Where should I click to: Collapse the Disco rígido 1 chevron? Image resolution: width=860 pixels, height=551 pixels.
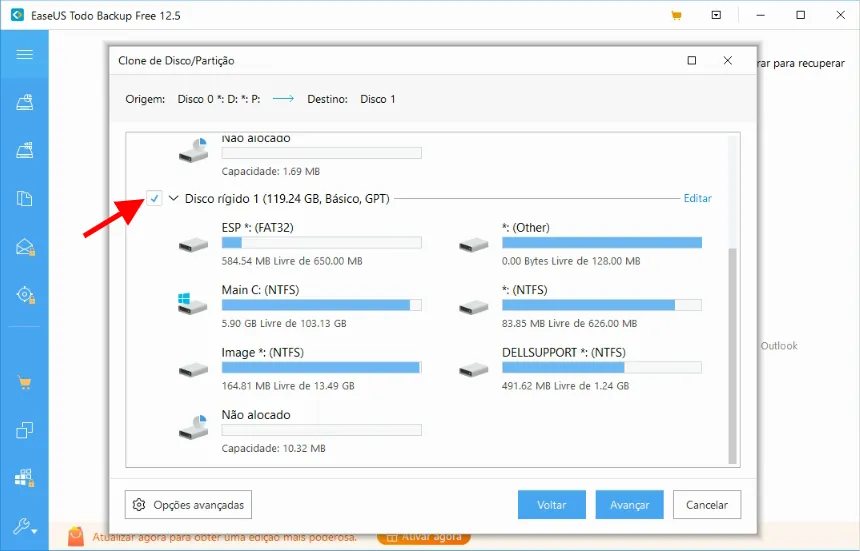(x=174, y=198)
